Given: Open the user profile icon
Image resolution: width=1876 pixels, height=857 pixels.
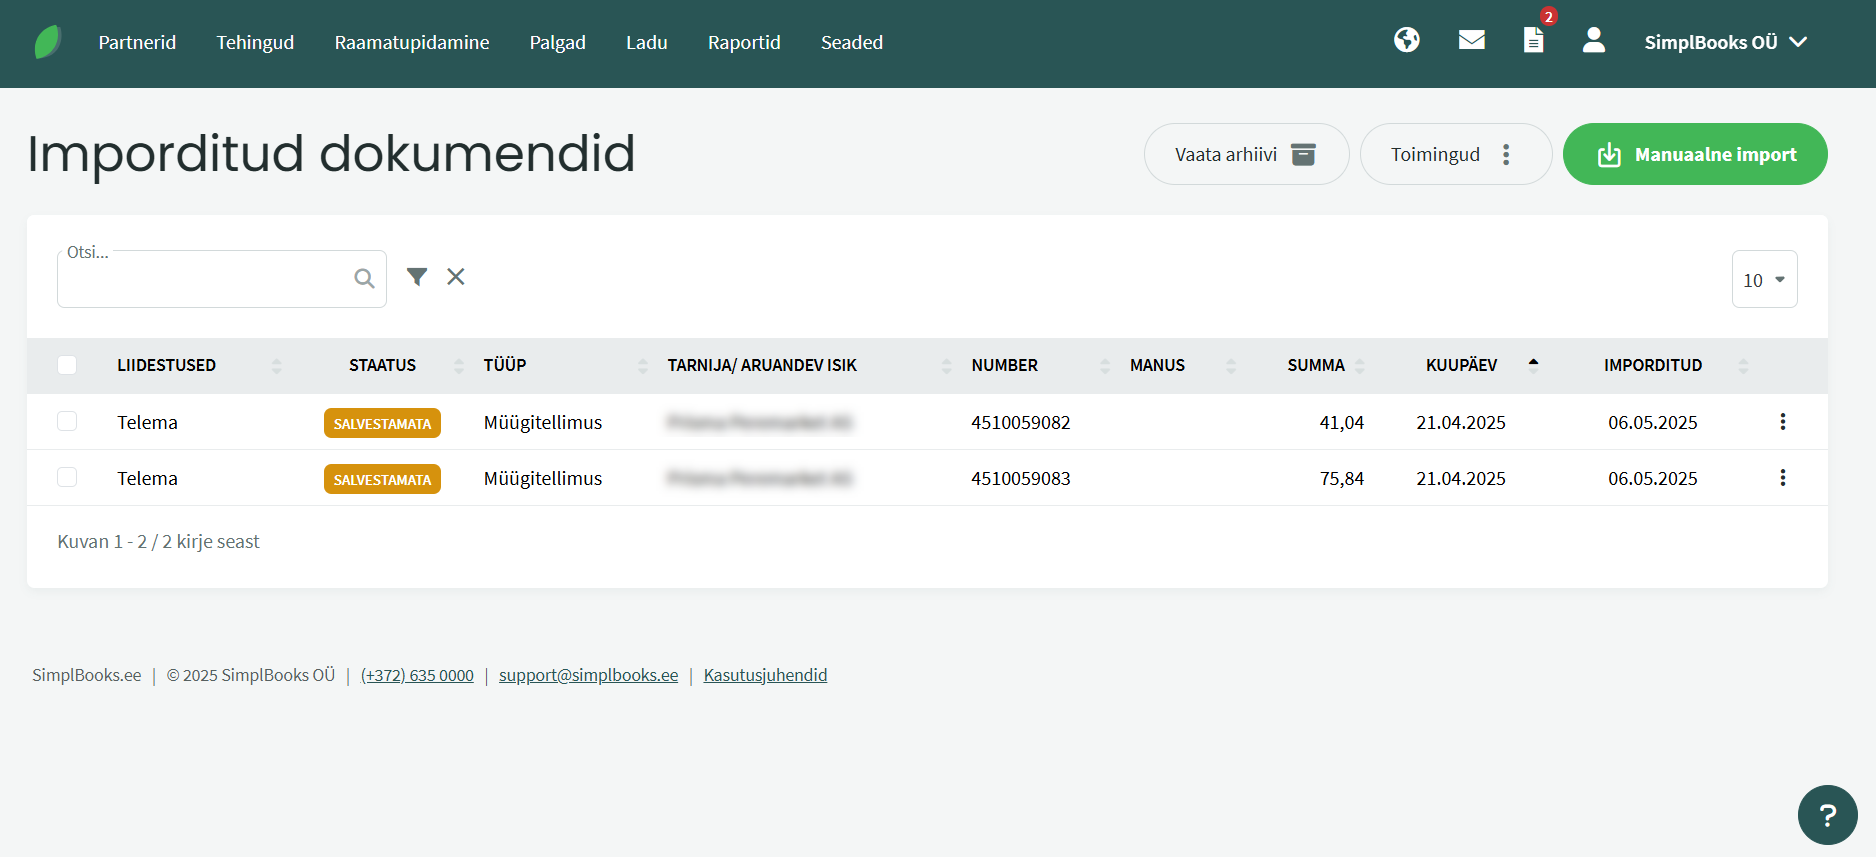Looking at the screenshot, I should (x=1594, y=40).
